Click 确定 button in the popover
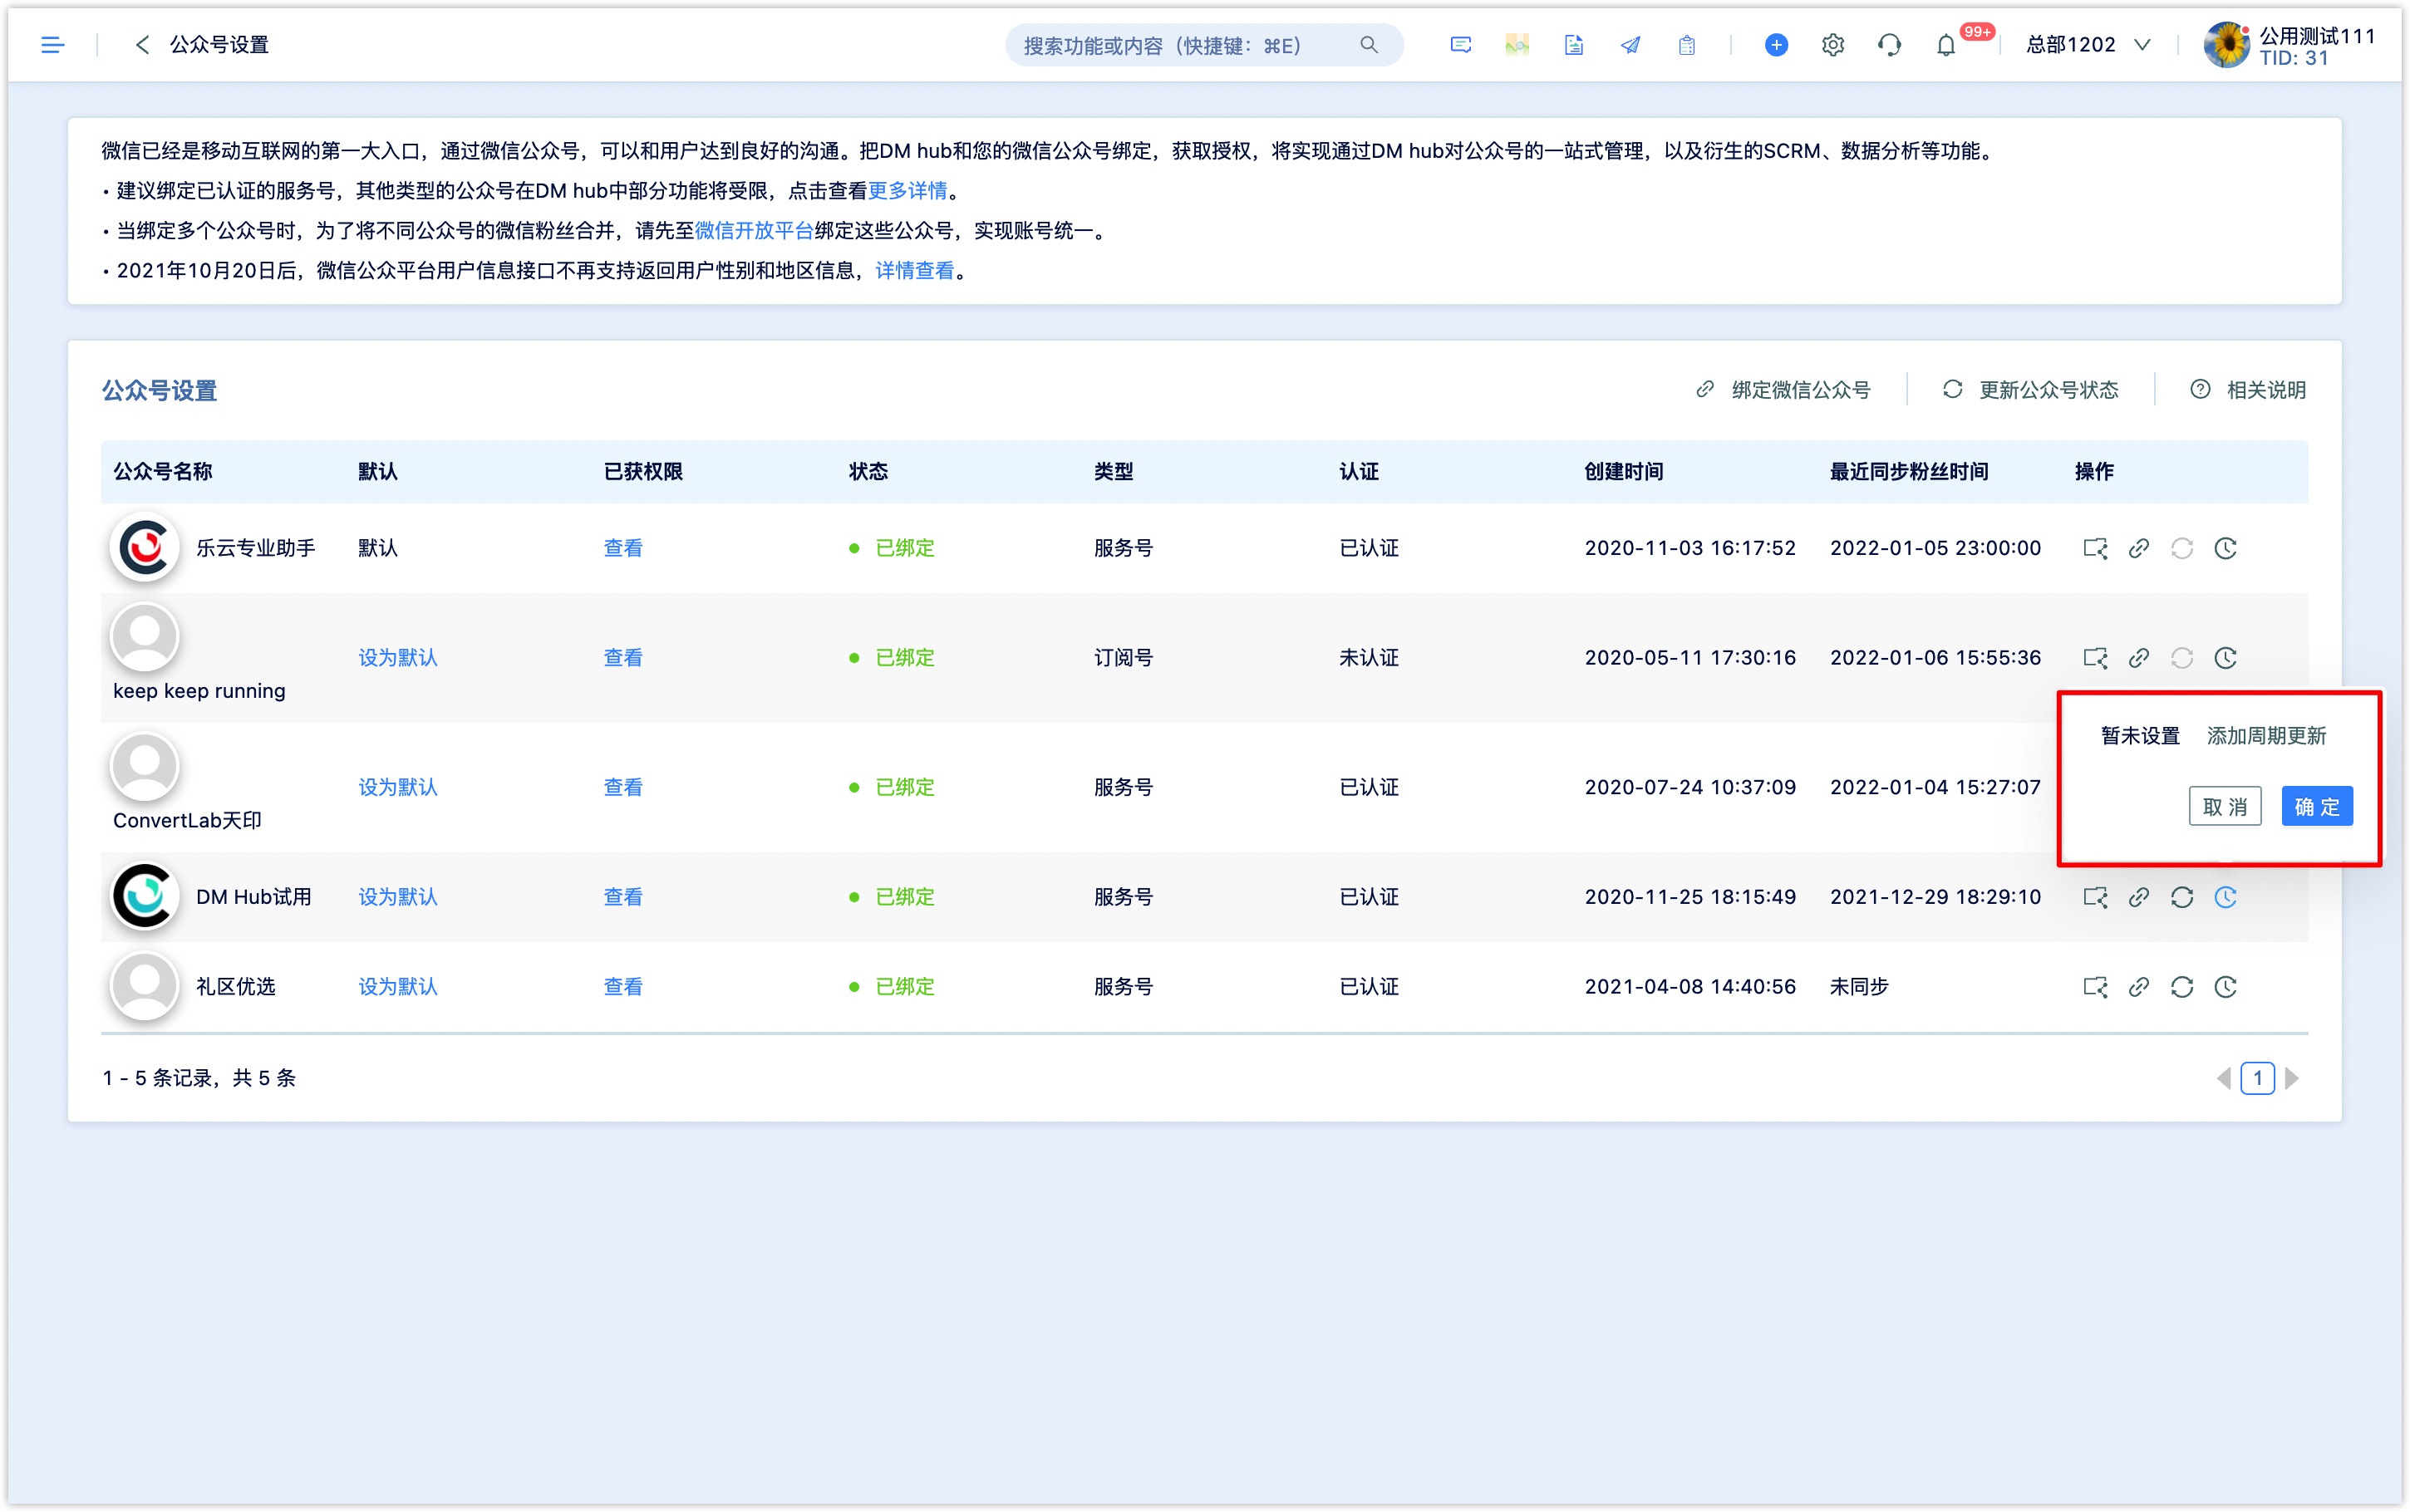This screenshot has width=2410, height=1512. pos(2316,806)
